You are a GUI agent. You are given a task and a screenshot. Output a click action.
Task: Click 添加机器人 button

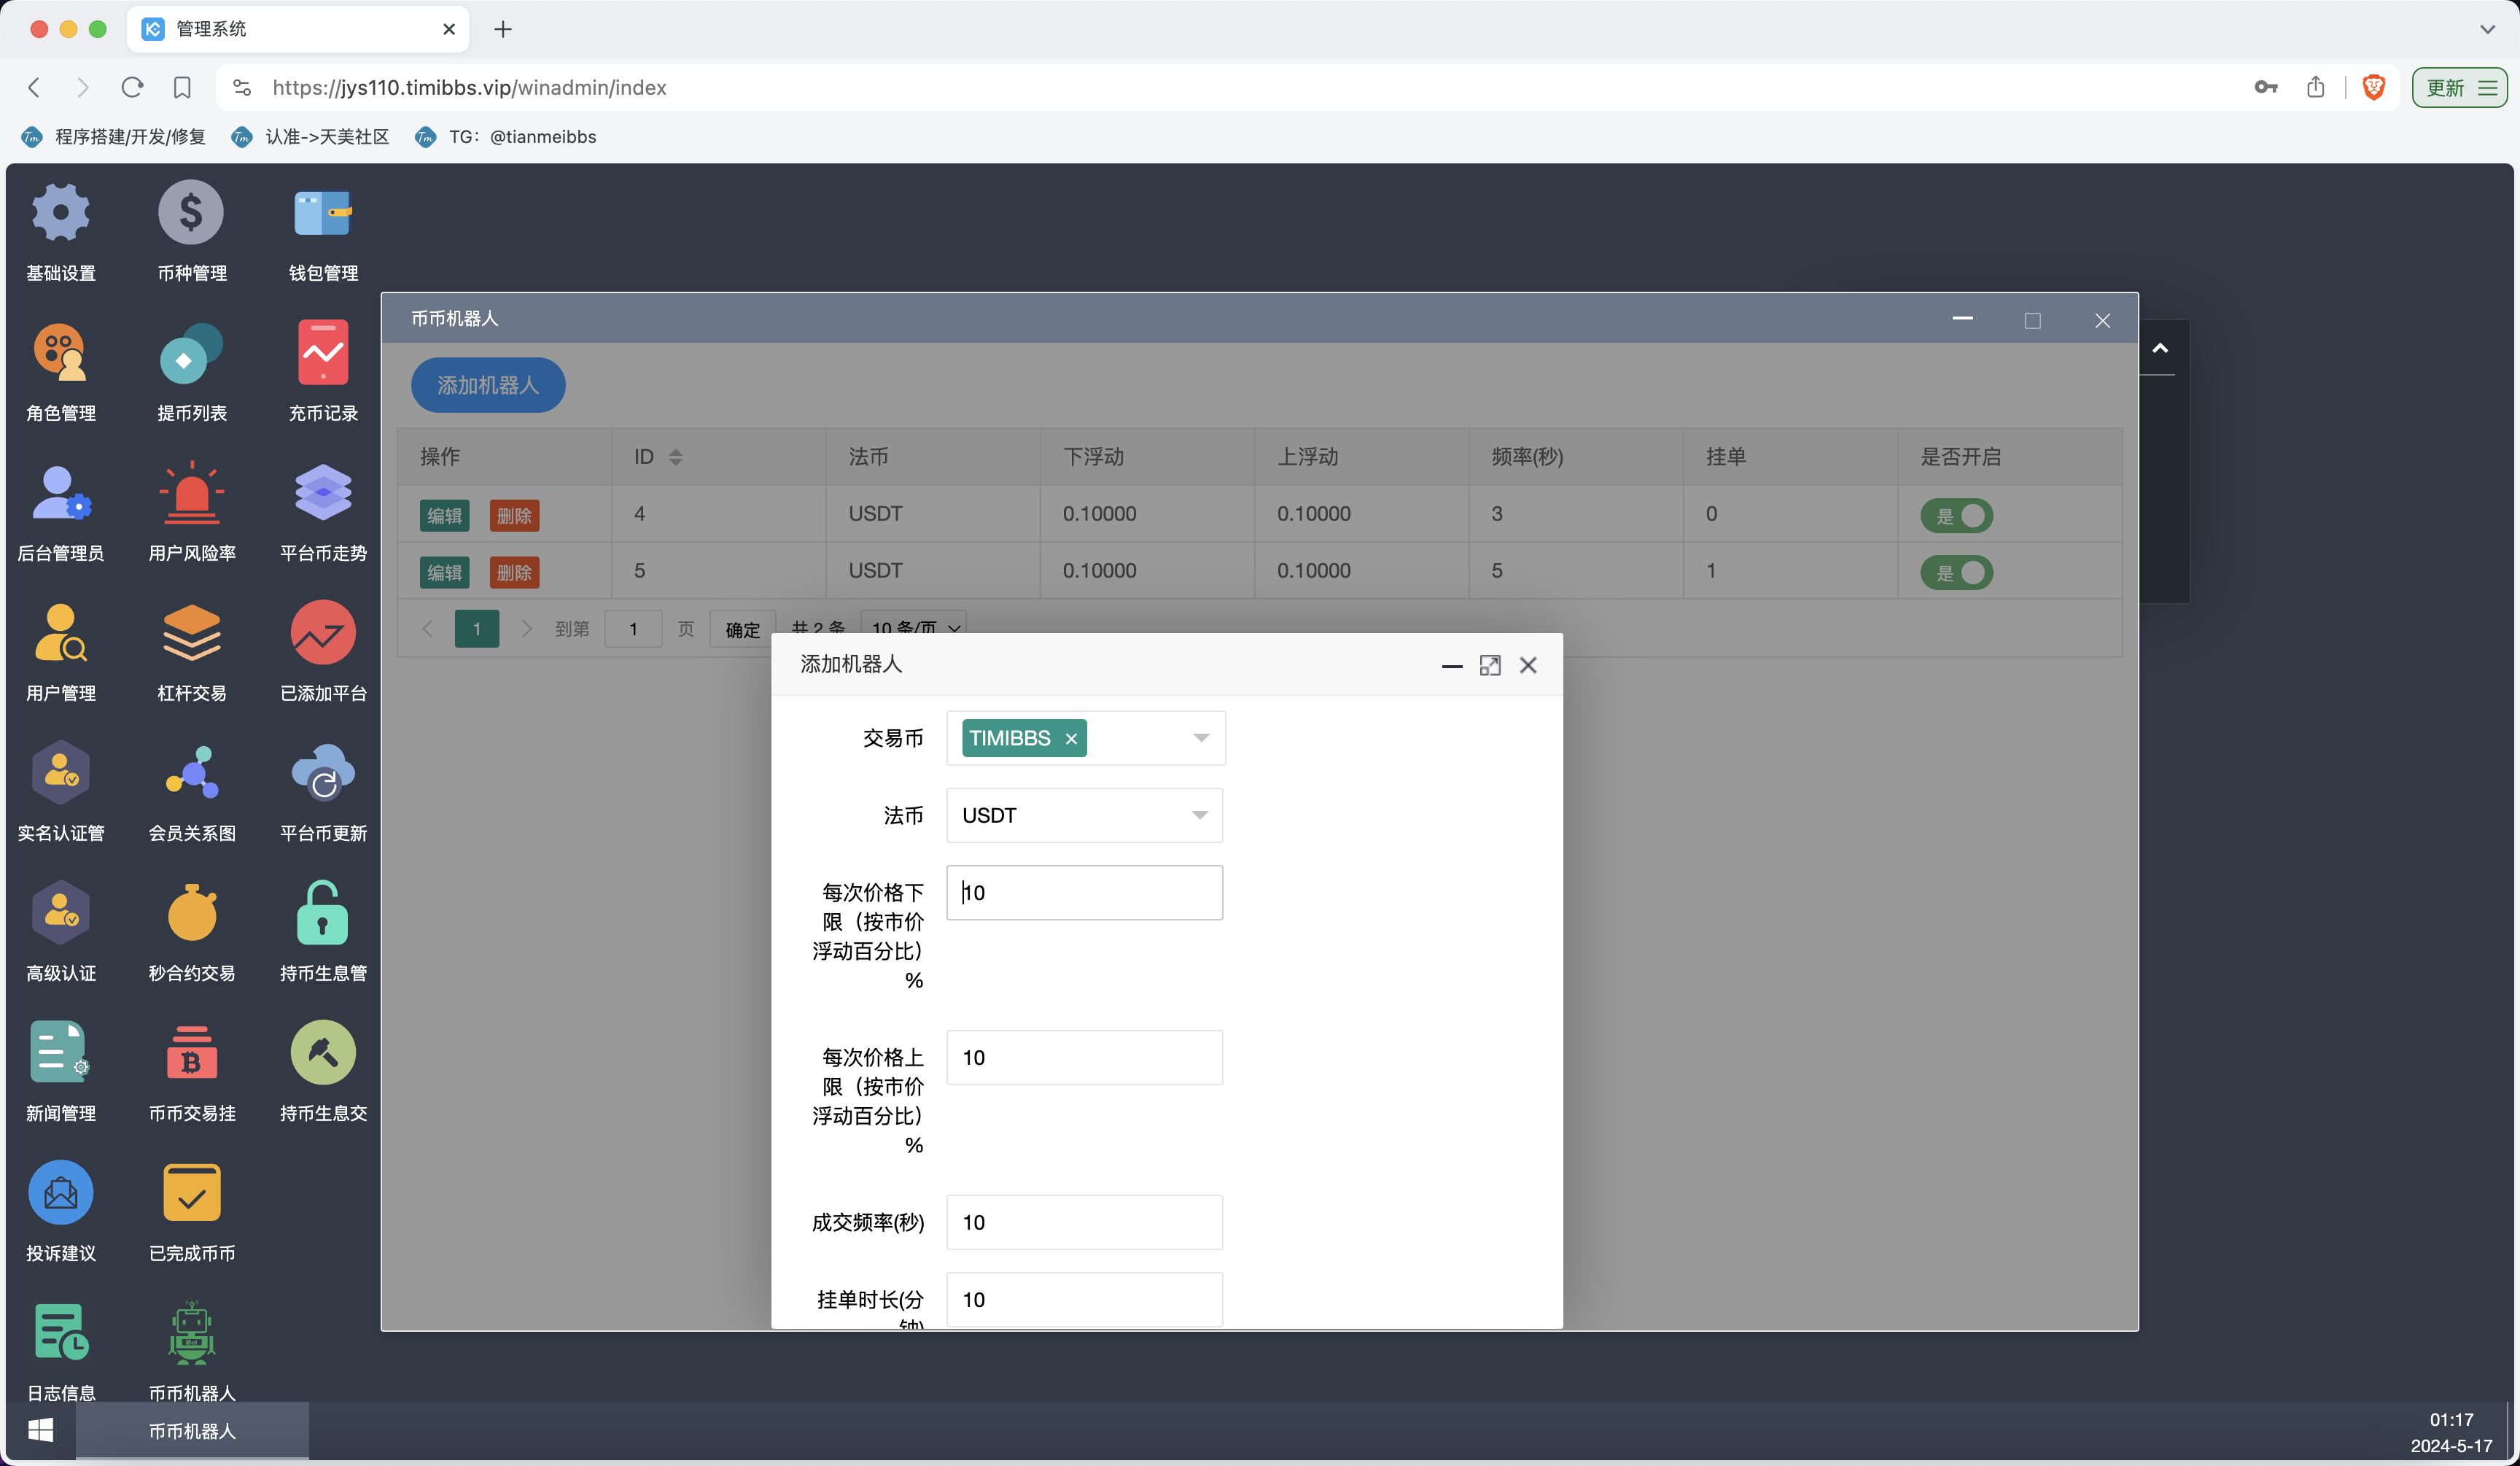488,385
